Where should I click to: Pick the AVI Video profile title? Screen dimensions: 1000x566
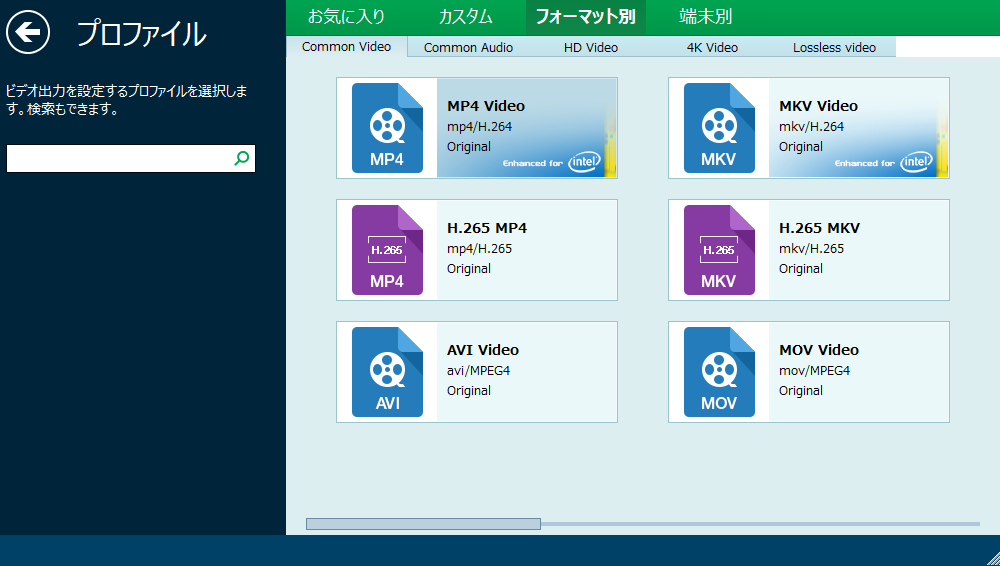point(483,350)
